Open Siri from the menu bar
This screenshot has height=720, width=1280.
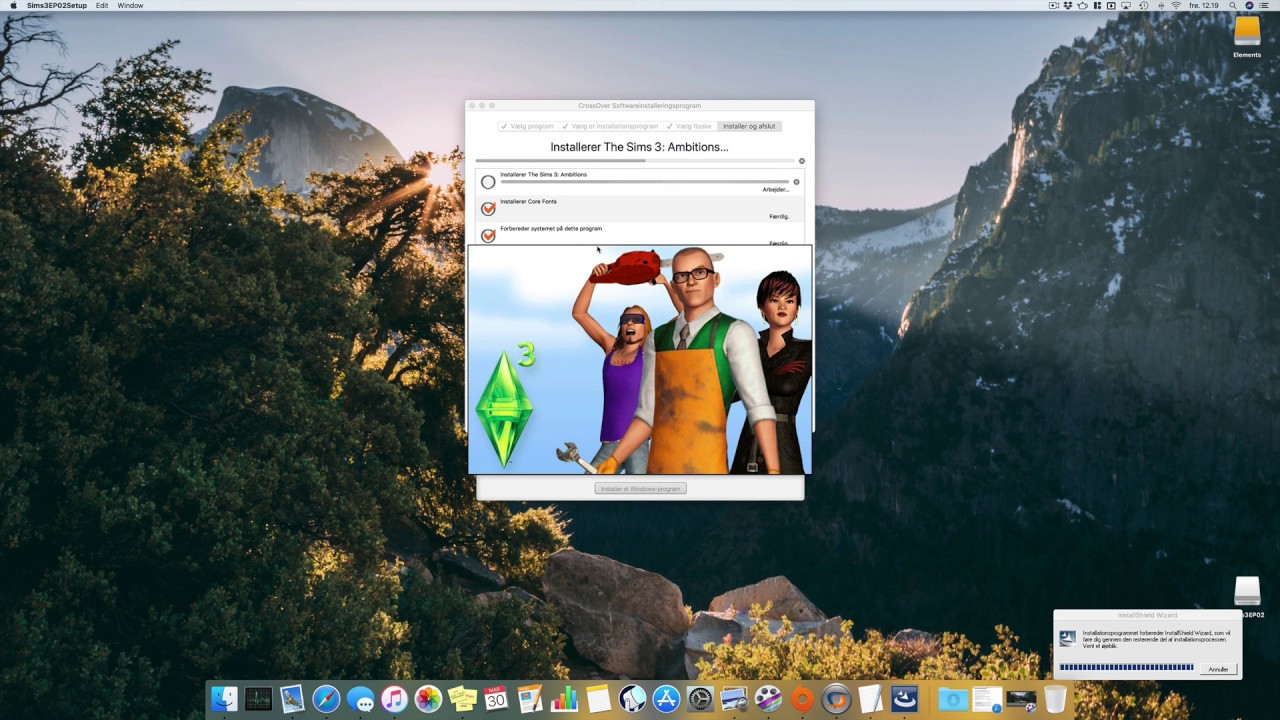pyautogui.click(x=1249, y=6)
